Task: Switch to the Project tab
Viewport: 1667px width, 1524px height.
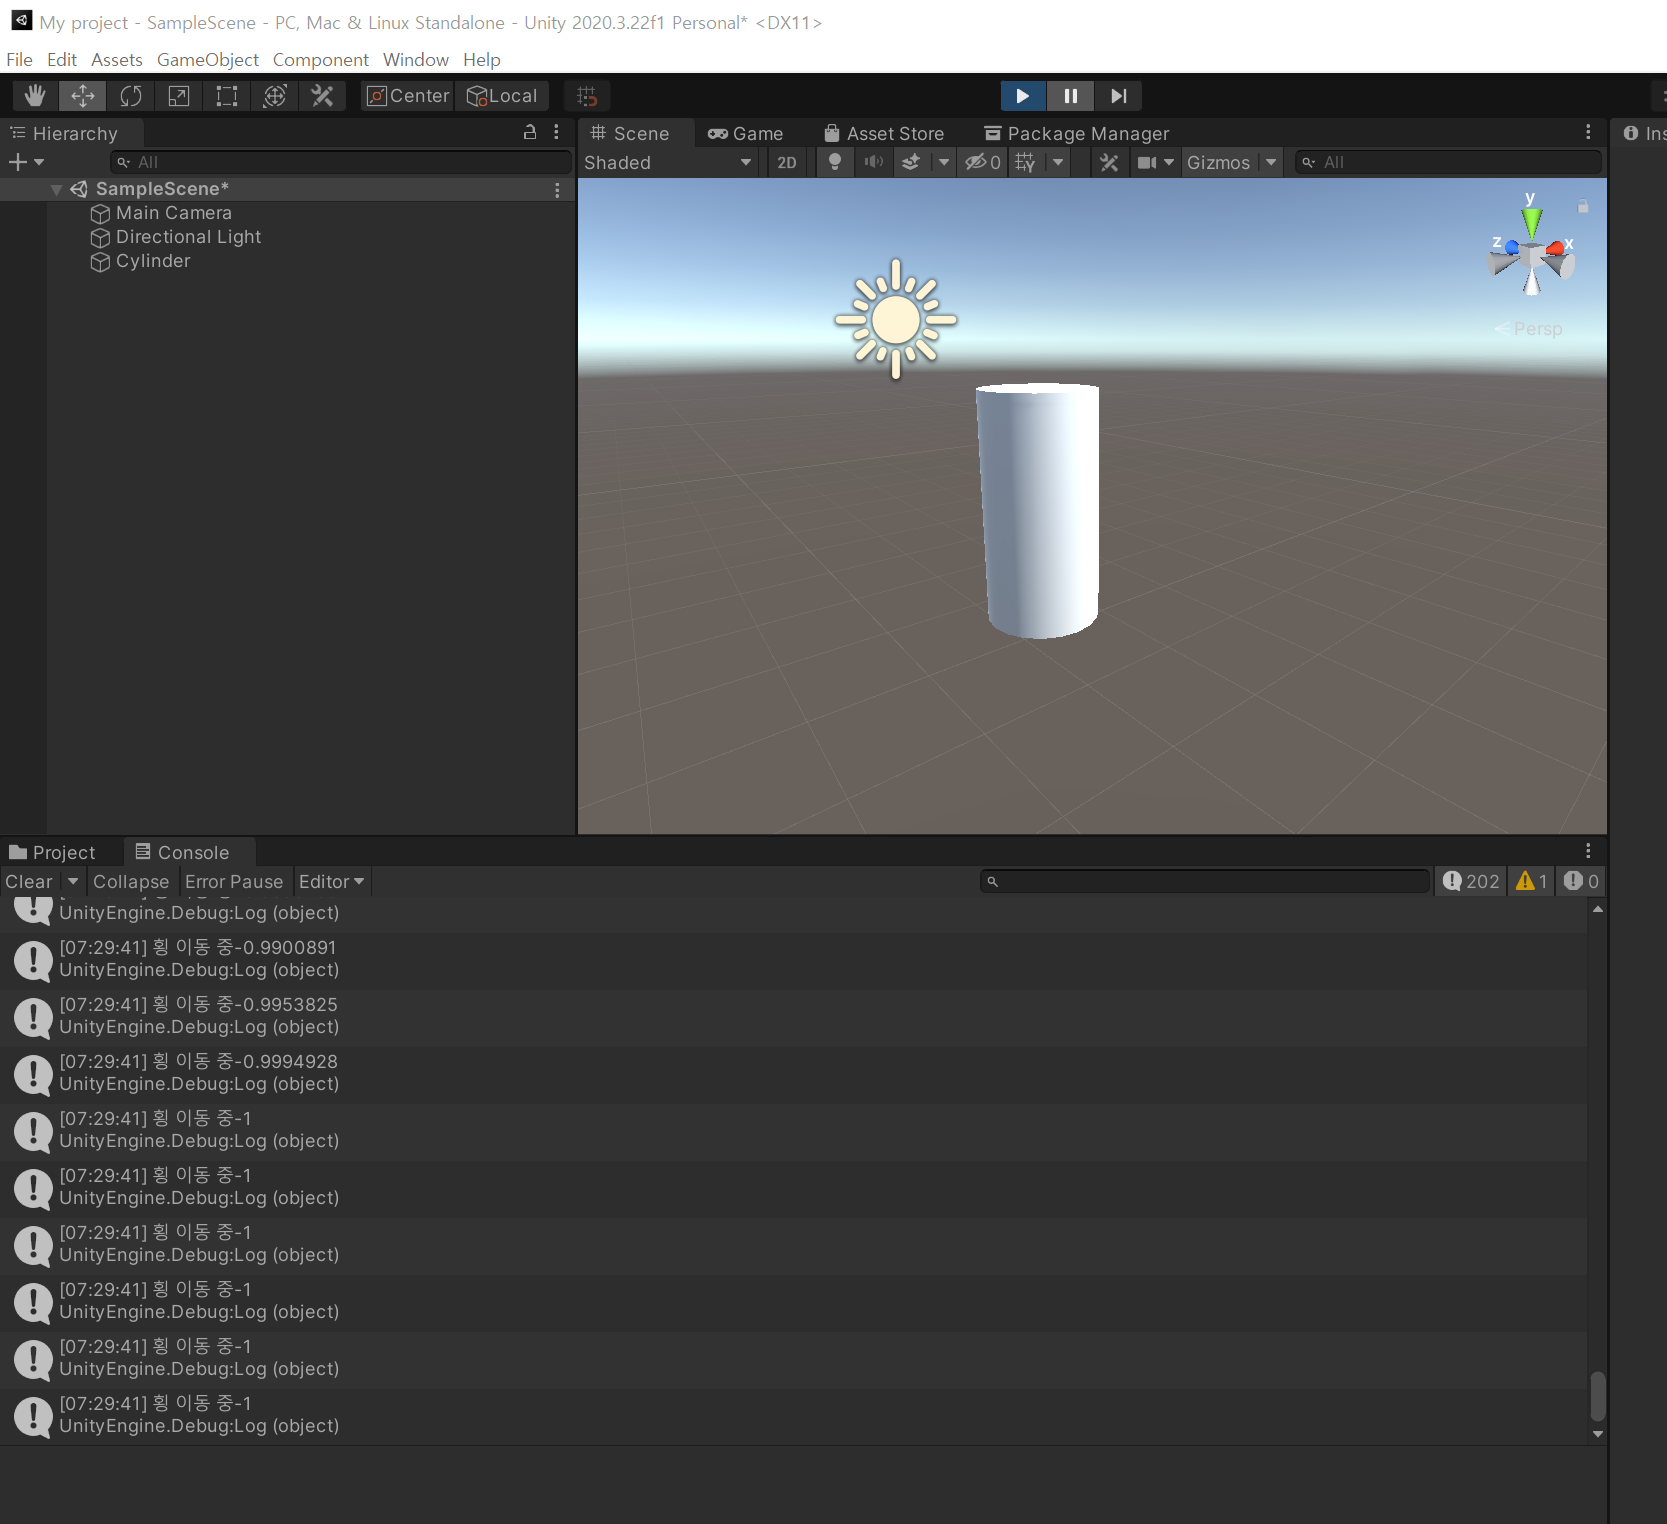Action: [x=52, y=852]
